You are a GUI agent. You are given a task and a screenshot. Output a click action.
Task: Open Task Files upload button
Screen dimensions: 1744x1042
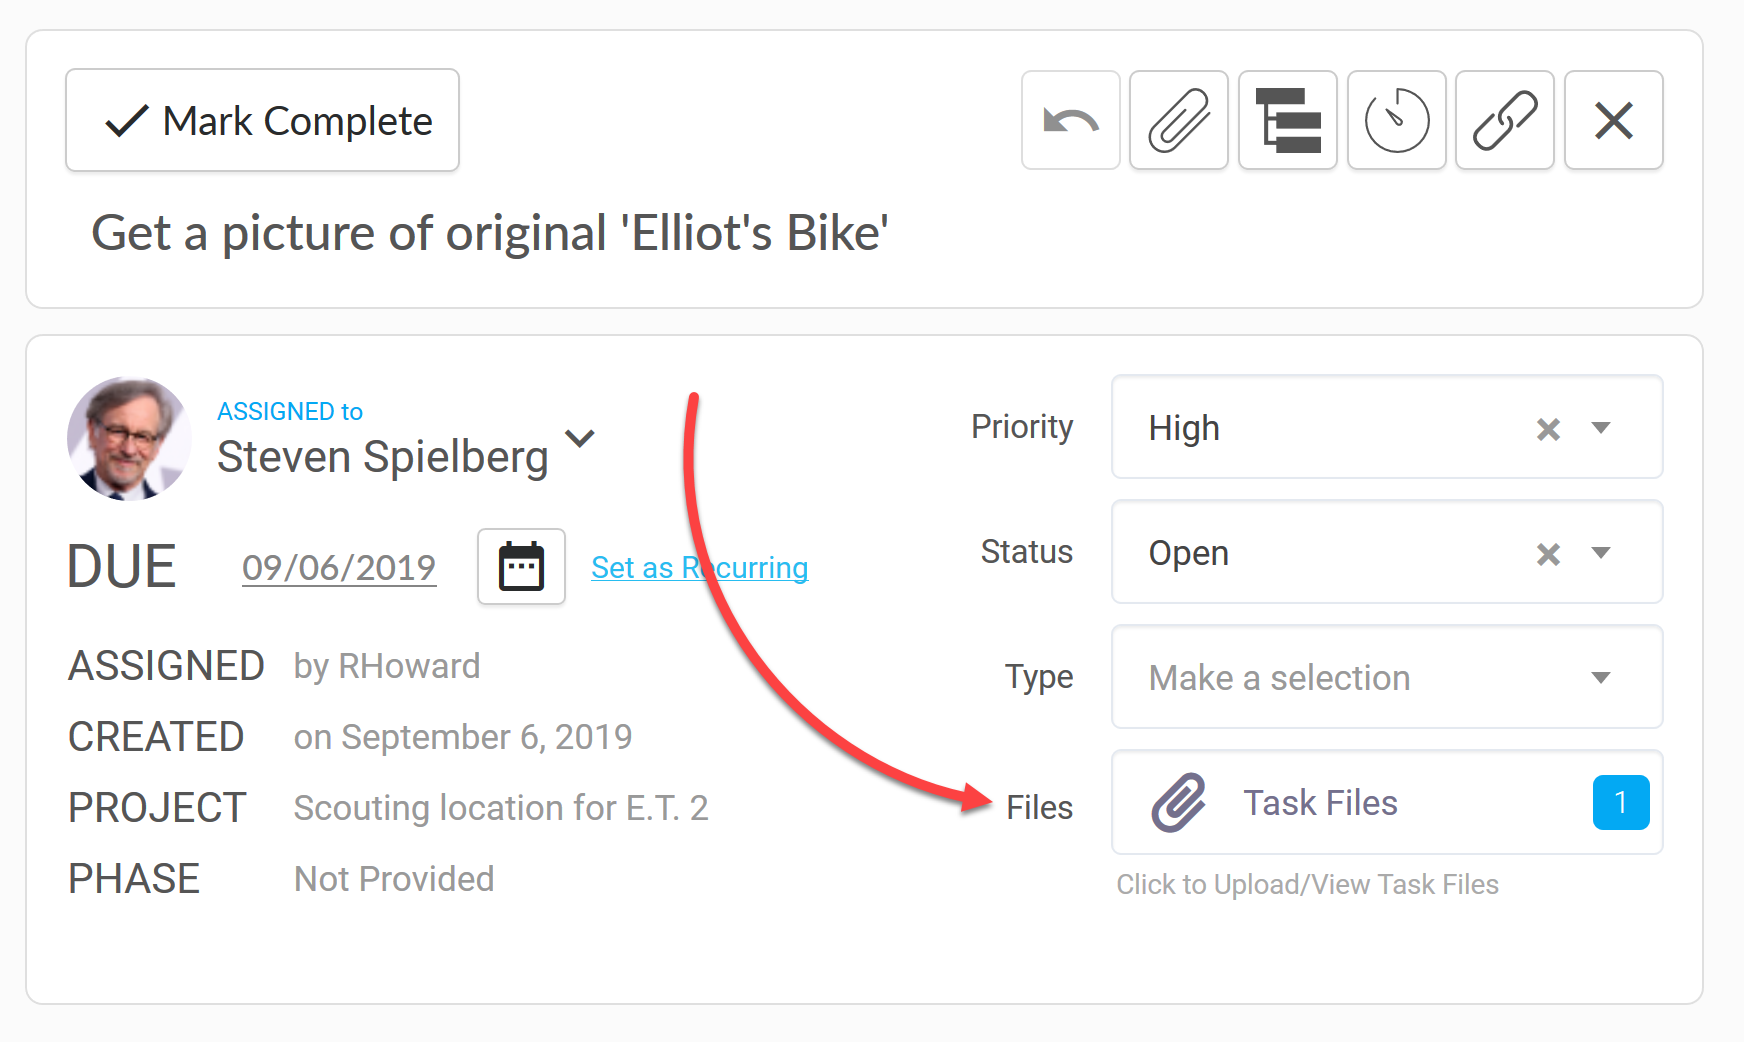tap(1387, 802)
